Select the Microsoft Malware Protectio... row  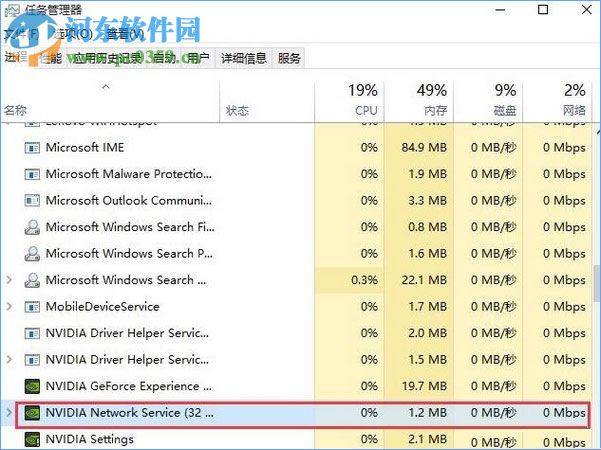tap(296, 174)
